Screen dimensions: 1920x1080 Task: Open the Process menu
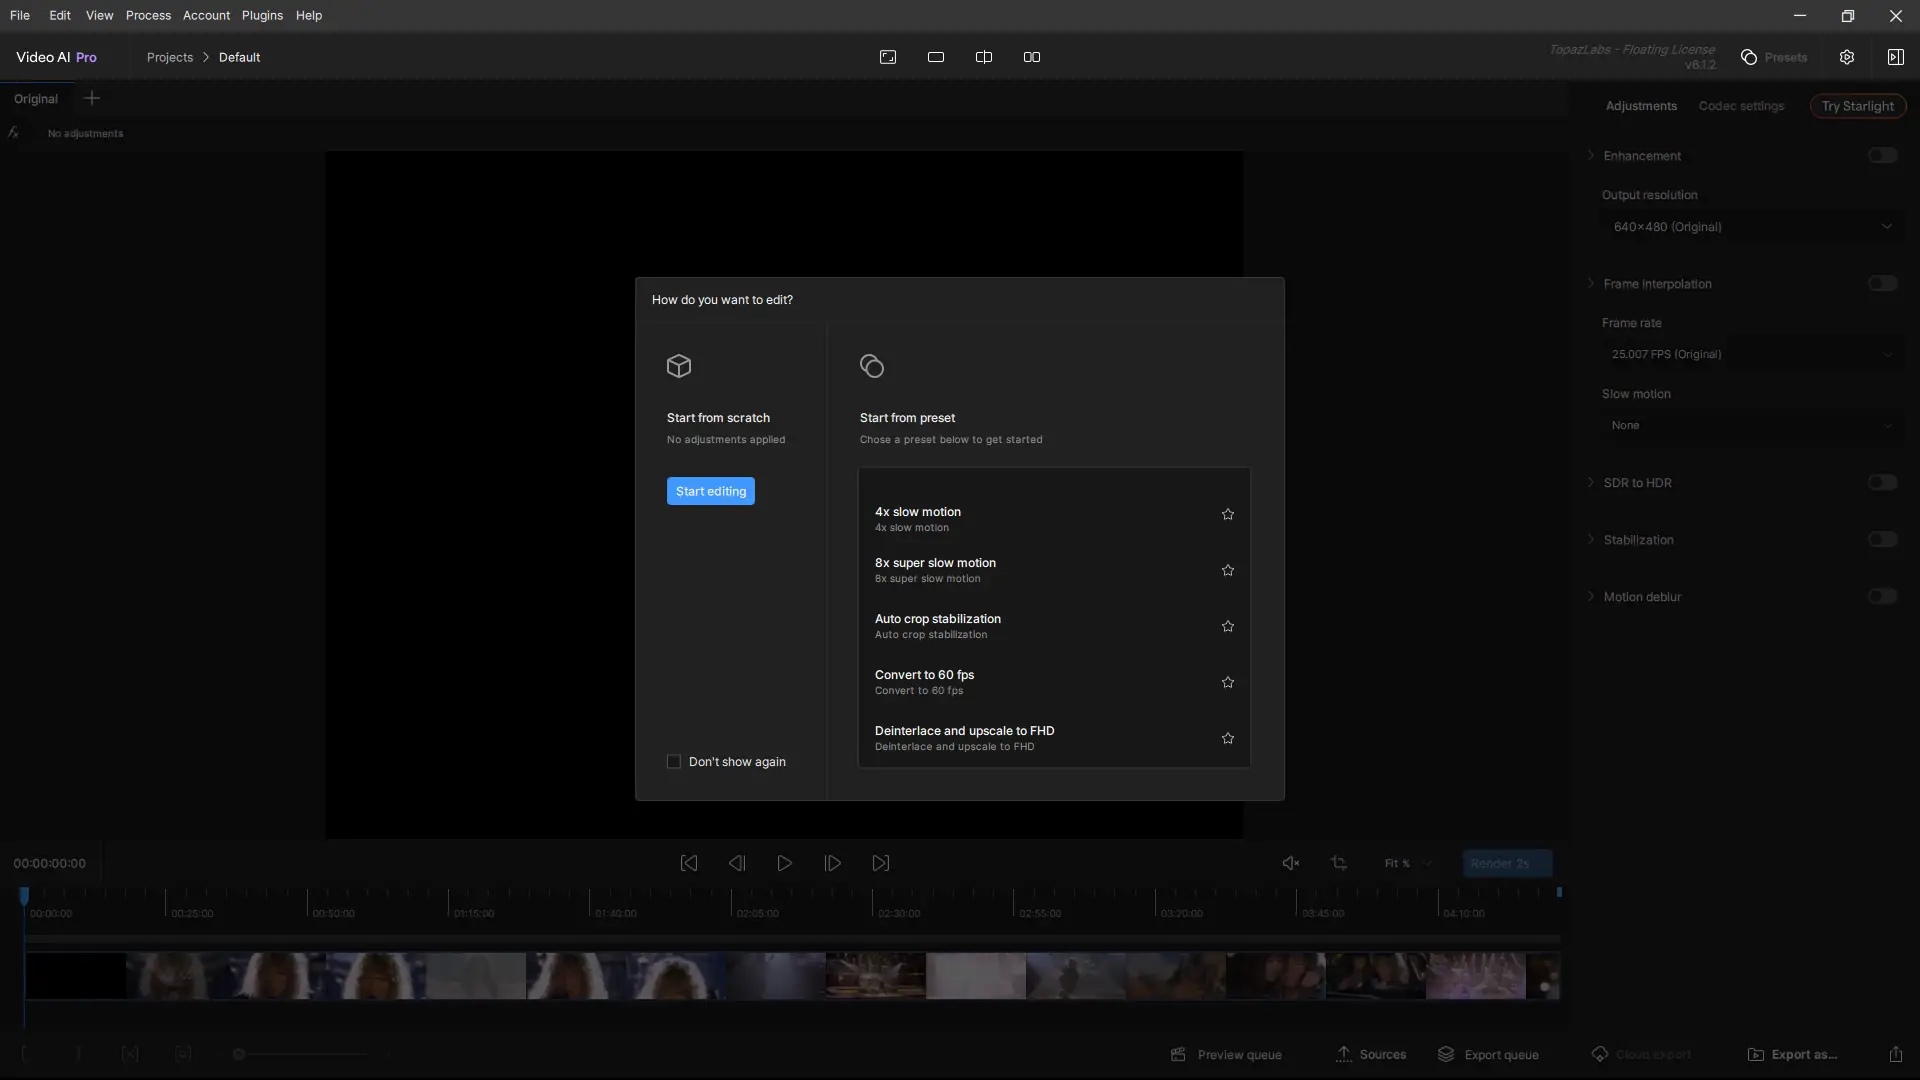pos(148,15)
